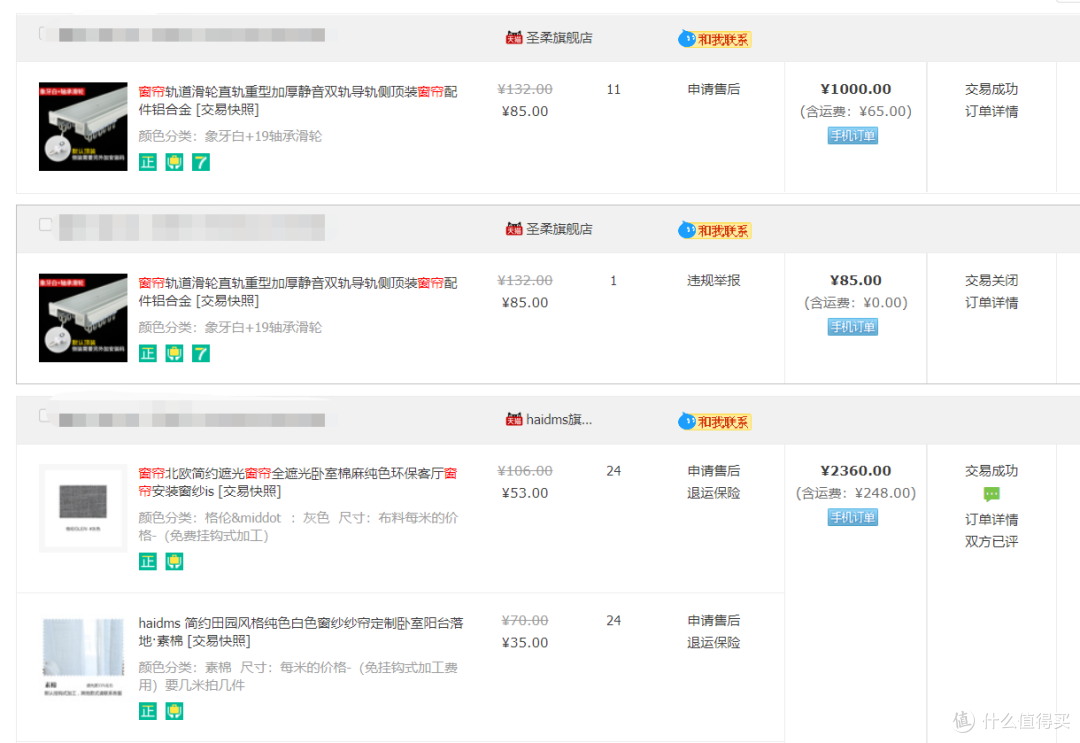Open haidms 简约田园风格 sheer curtain title

(301, 632)
